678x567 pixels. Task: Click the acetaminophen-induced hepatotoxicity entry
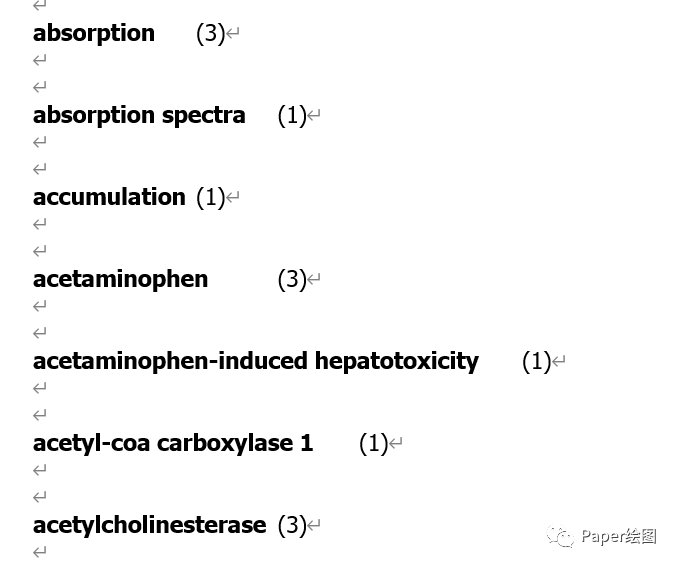point(256,361)
